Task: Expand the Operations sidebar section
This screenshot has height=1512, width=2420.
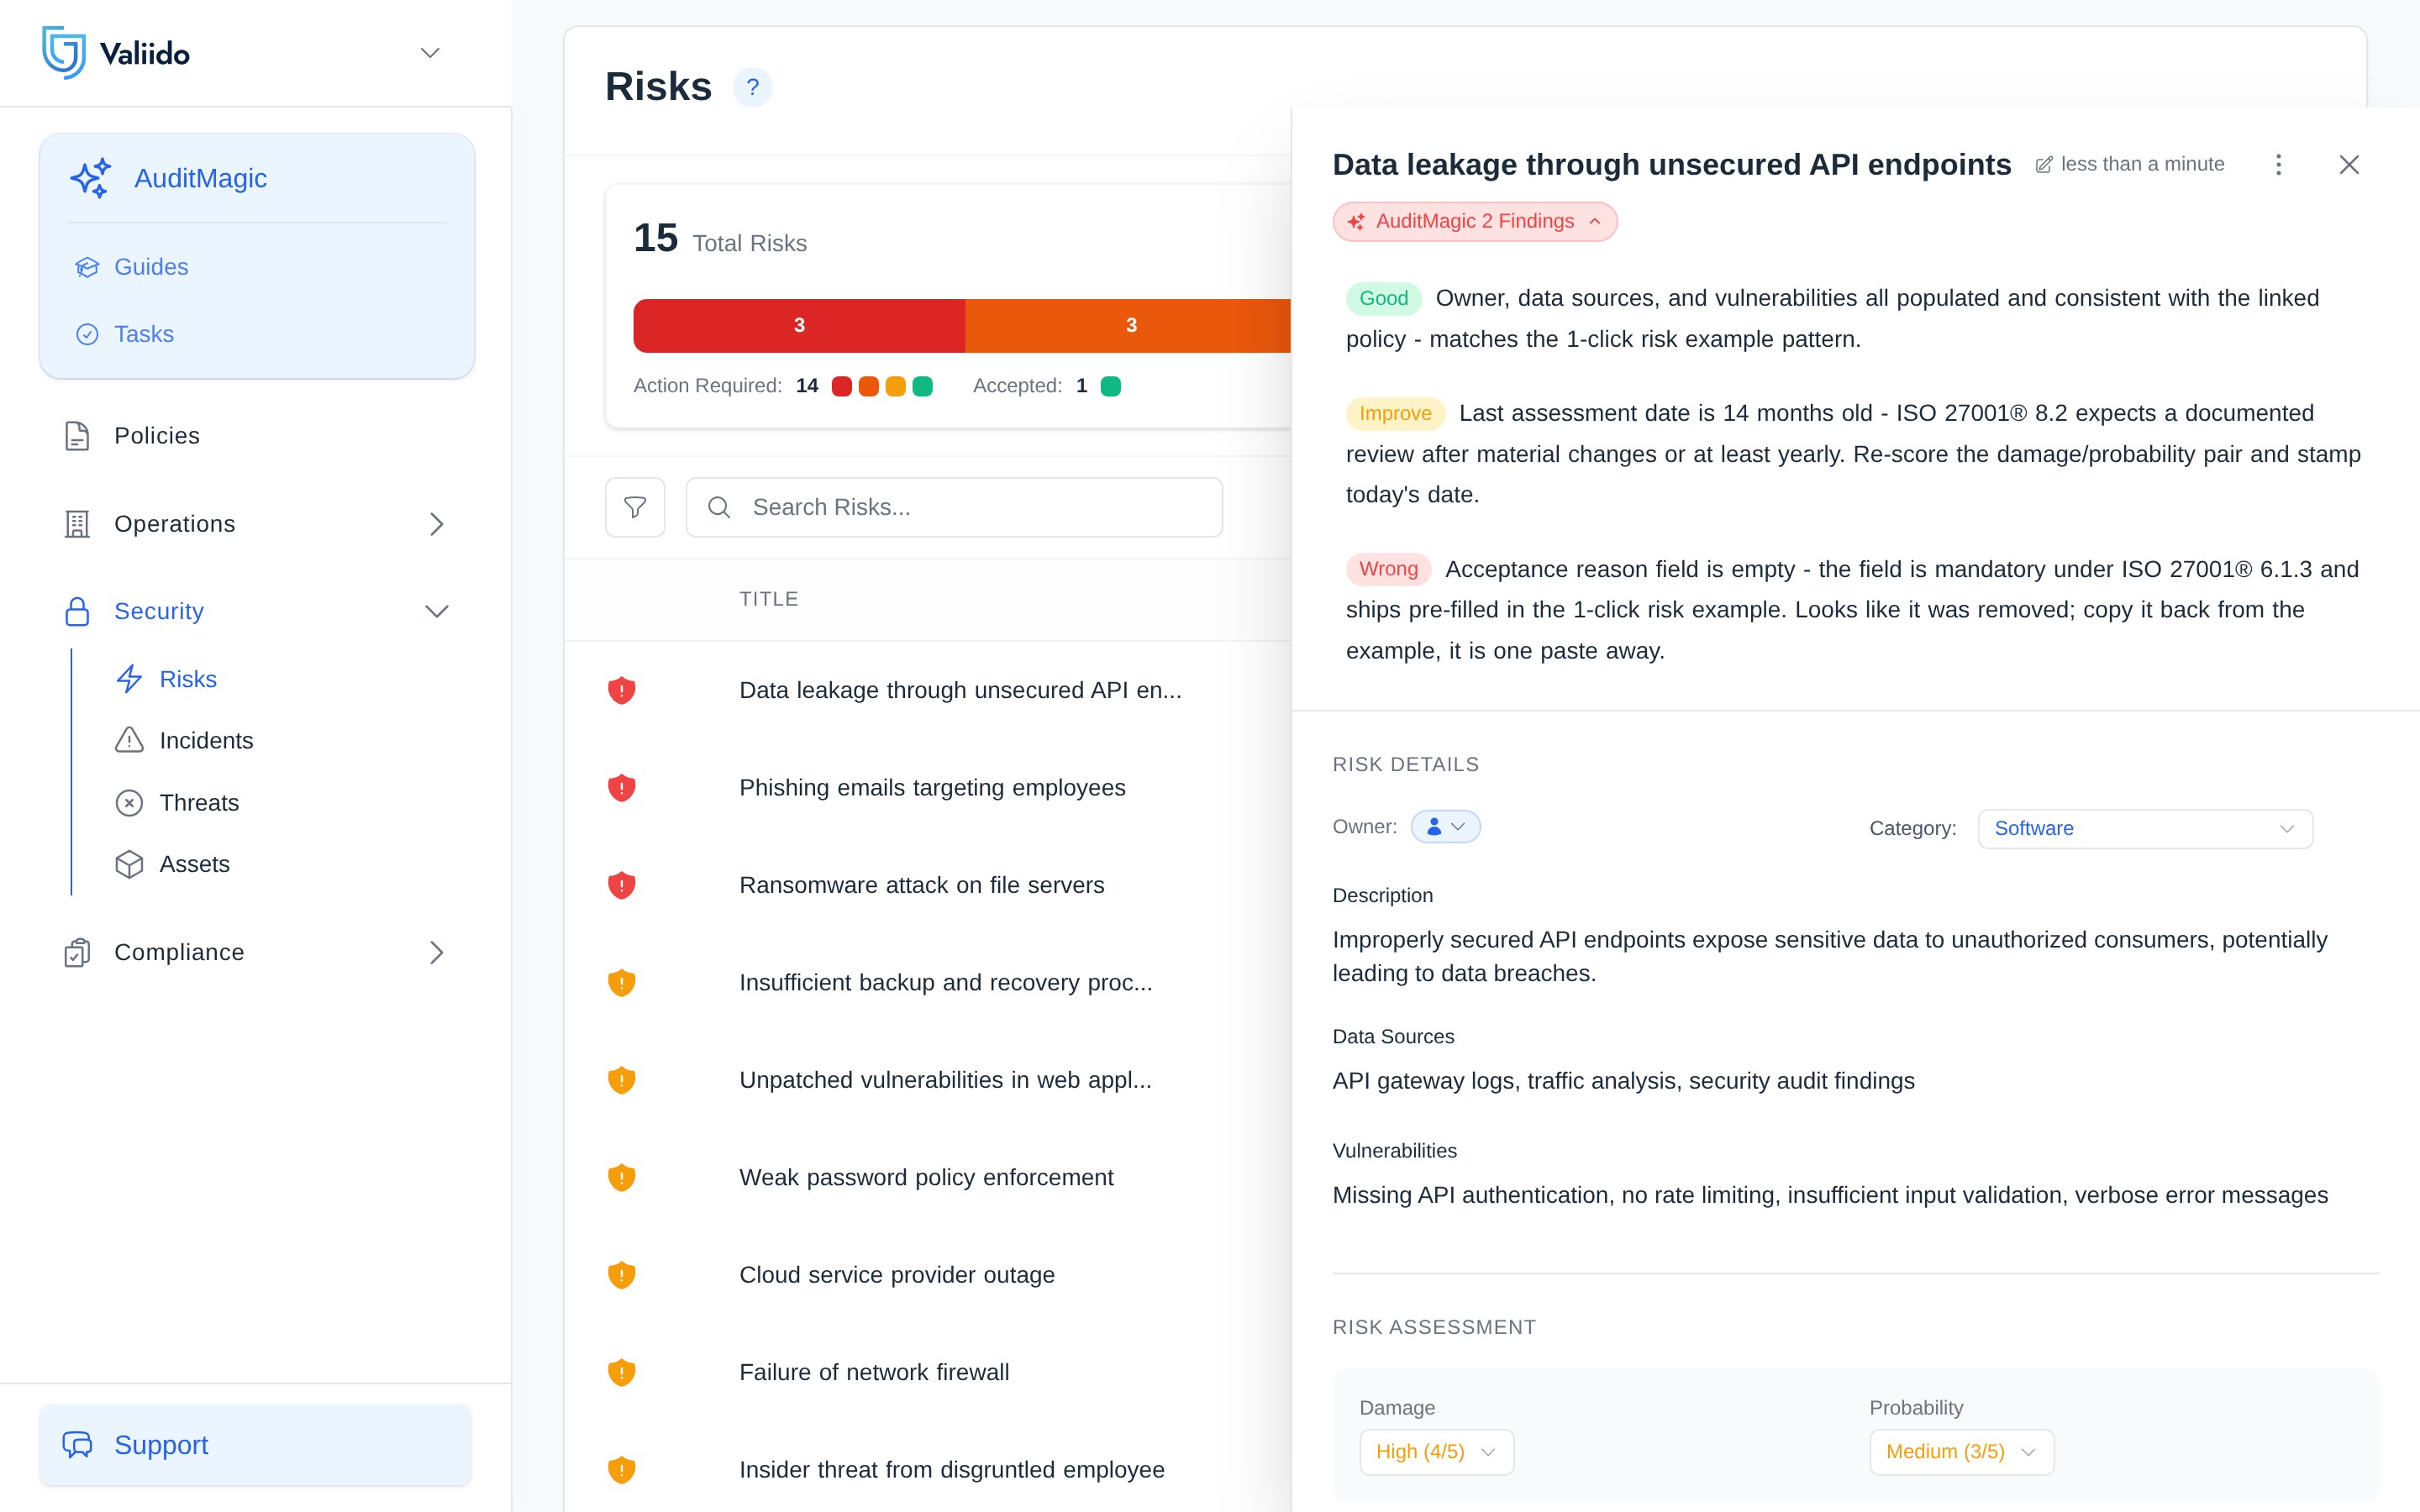Action: (437, 524)
